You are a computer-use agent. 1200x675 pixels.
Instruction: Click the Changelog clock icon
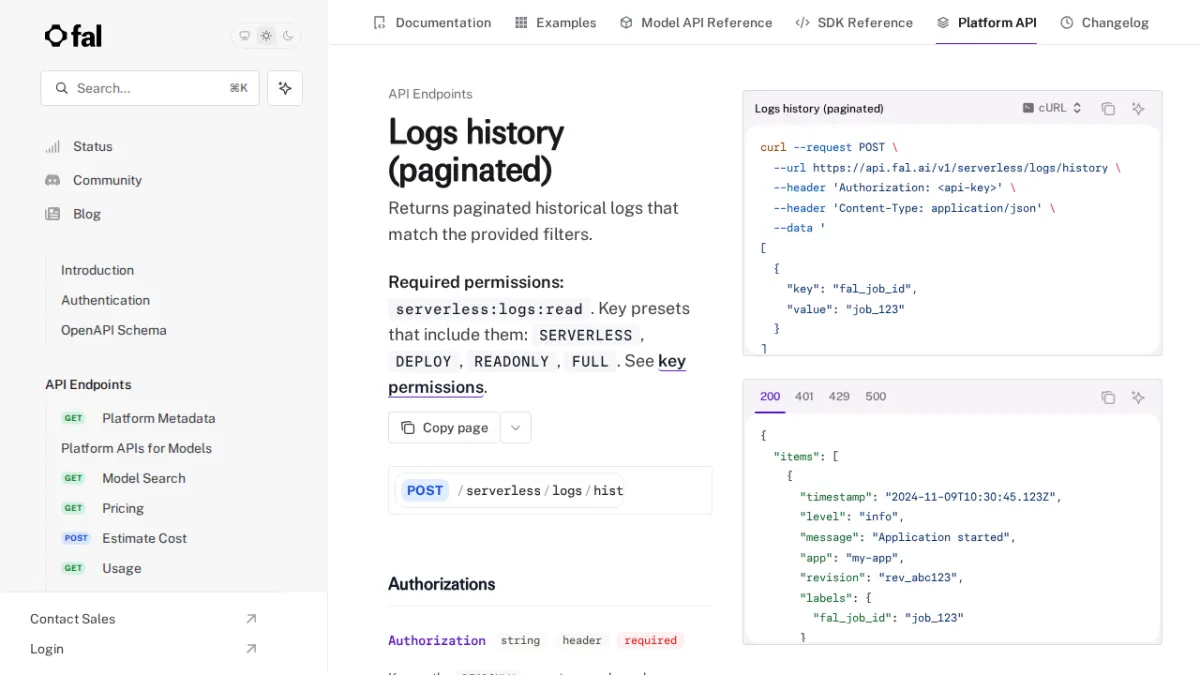coord(1067,22)
